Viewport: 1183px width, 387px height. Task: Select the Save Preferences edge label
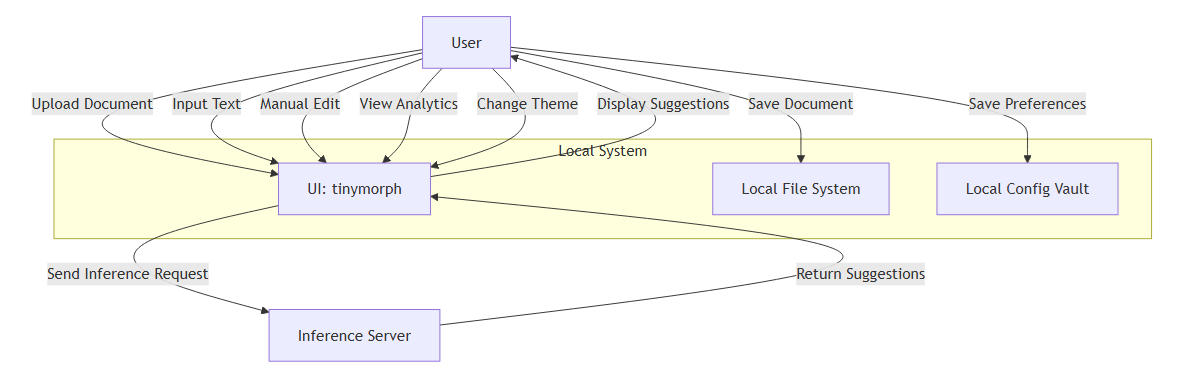point(1027,104)
